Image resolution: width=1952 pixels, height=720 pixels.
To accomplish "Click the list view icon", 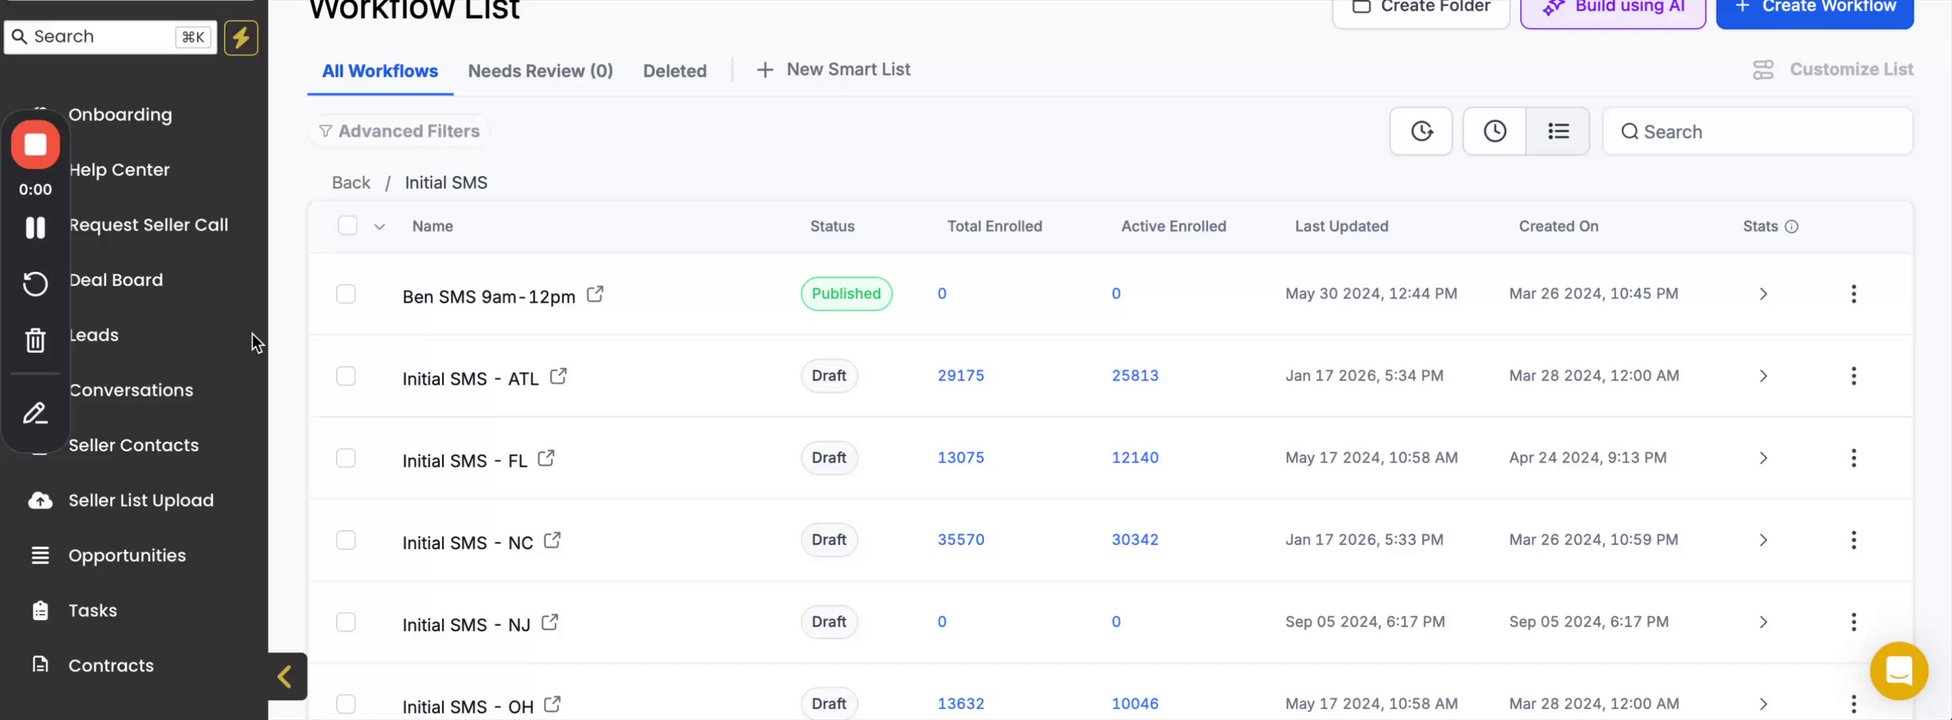I will (1558, 131).
